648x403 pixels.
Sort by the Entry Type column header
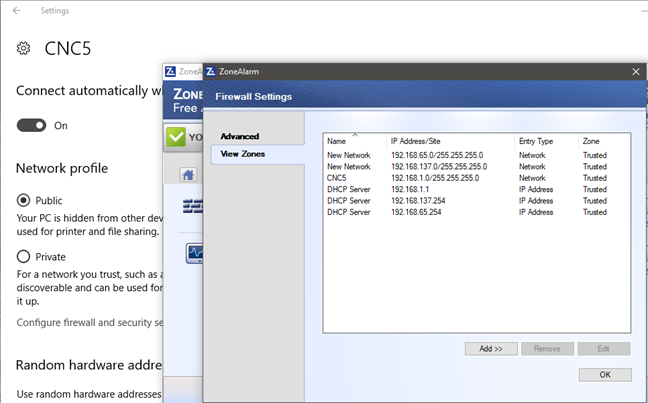[546, 141]
